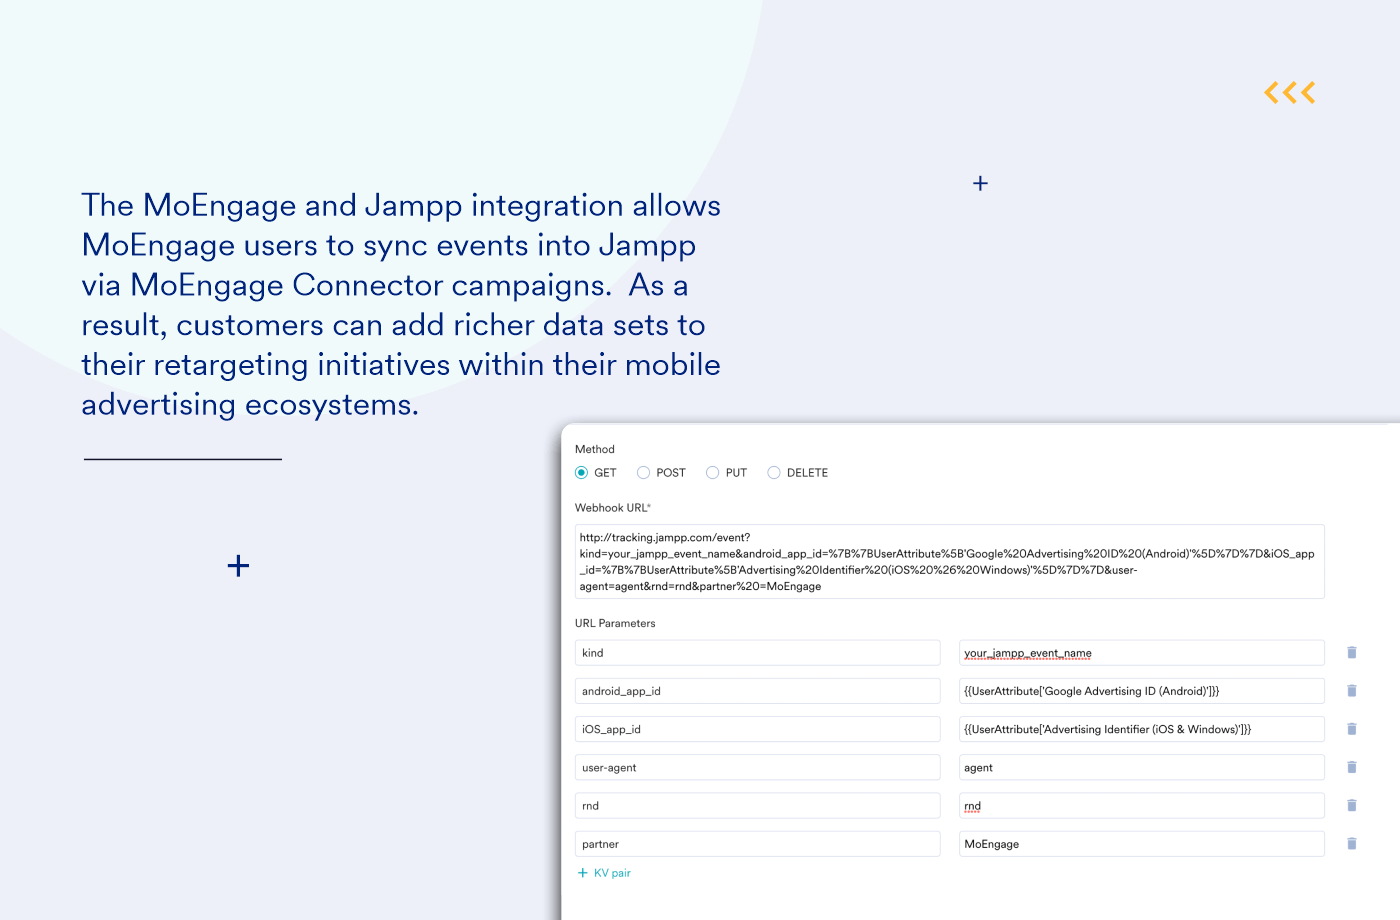Viewport: 1400px width, 920px height.
Task: Delete the kind parameter row
Action: (1352, 653)
